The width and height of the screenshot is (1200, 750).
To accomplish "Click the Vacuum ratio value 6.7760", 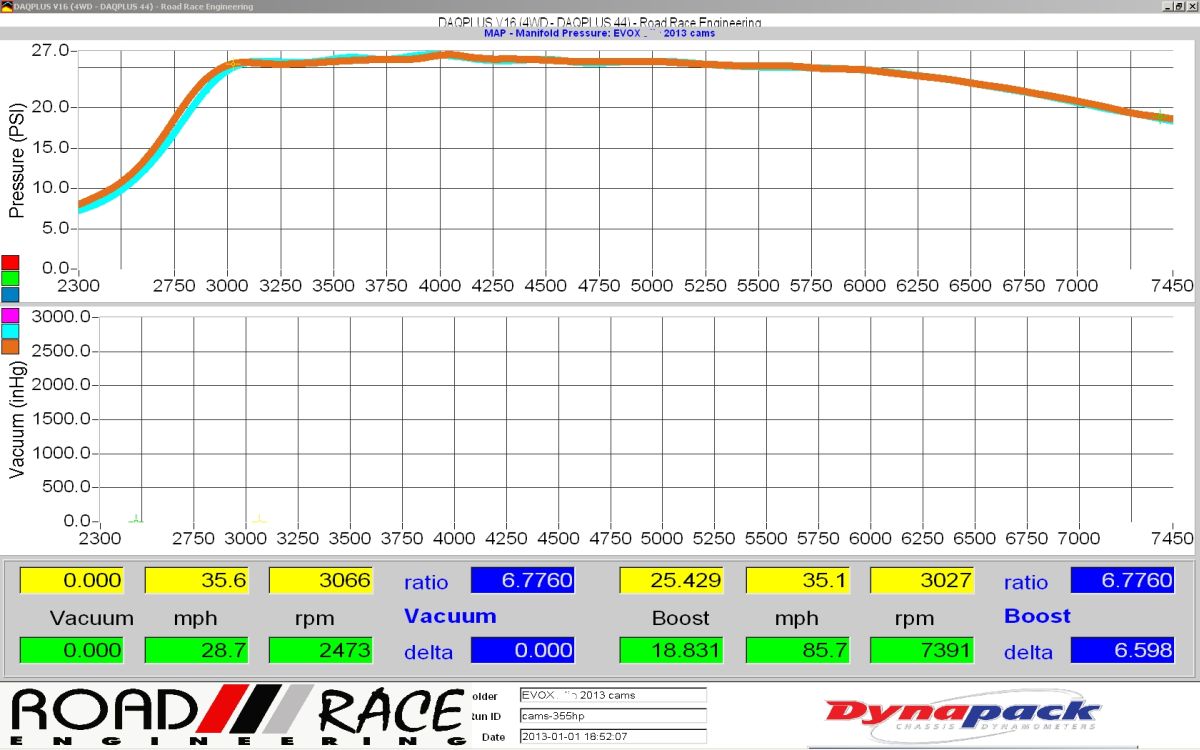I will [522, 581].
